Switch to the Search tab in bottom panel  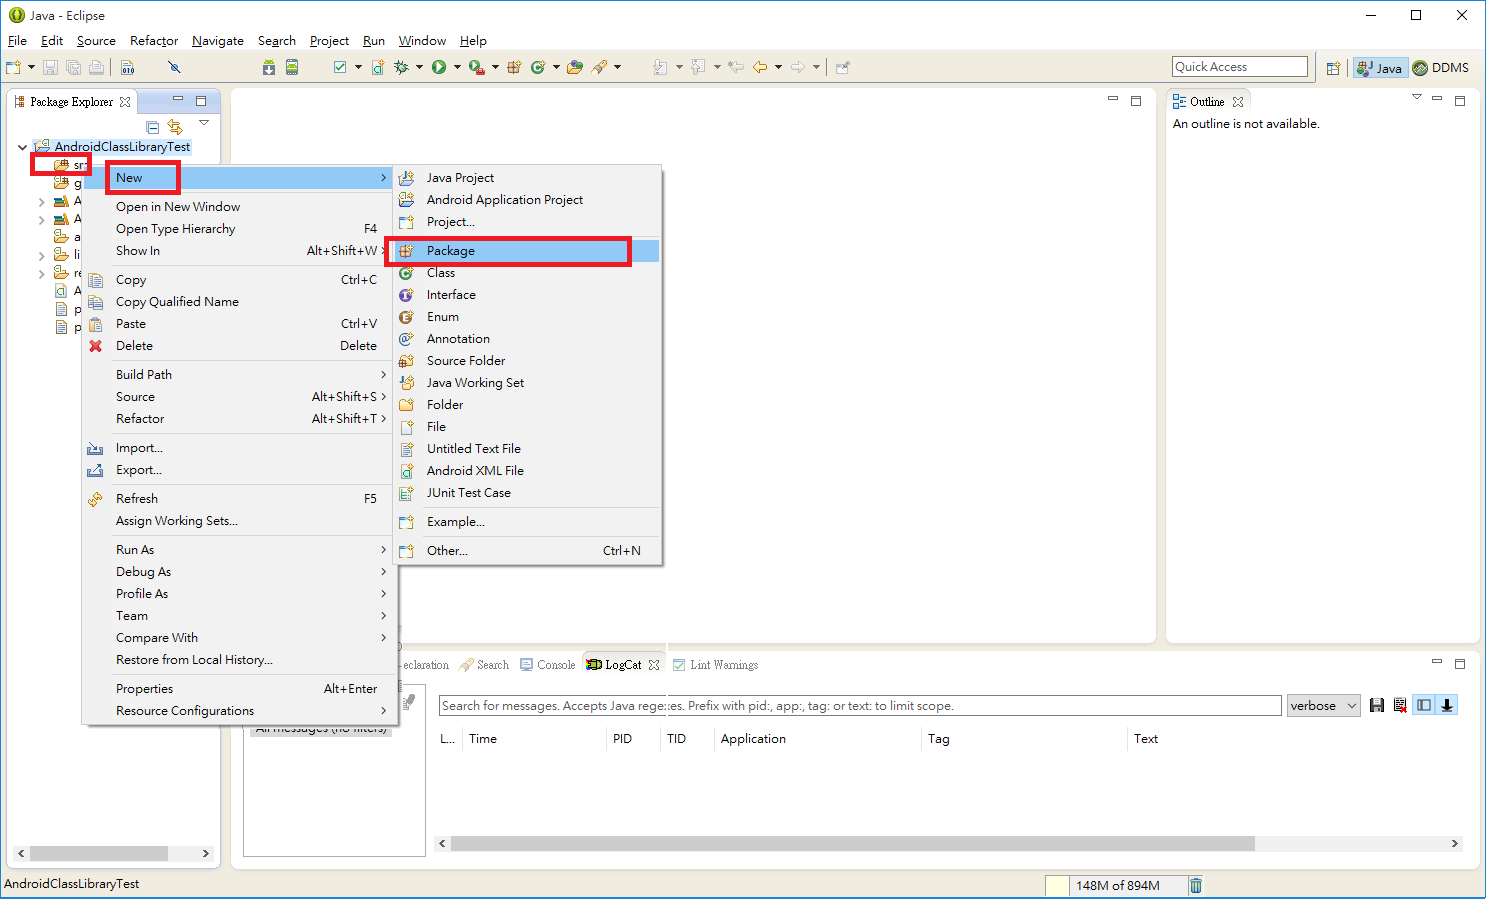click(484, 665)
